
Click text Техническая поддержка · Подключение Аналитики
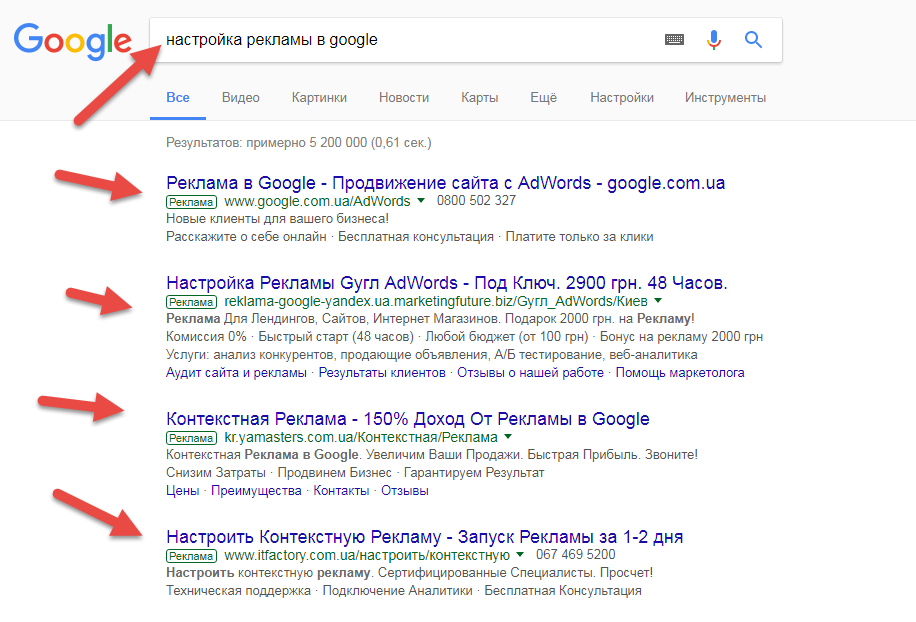click(319, 590)
